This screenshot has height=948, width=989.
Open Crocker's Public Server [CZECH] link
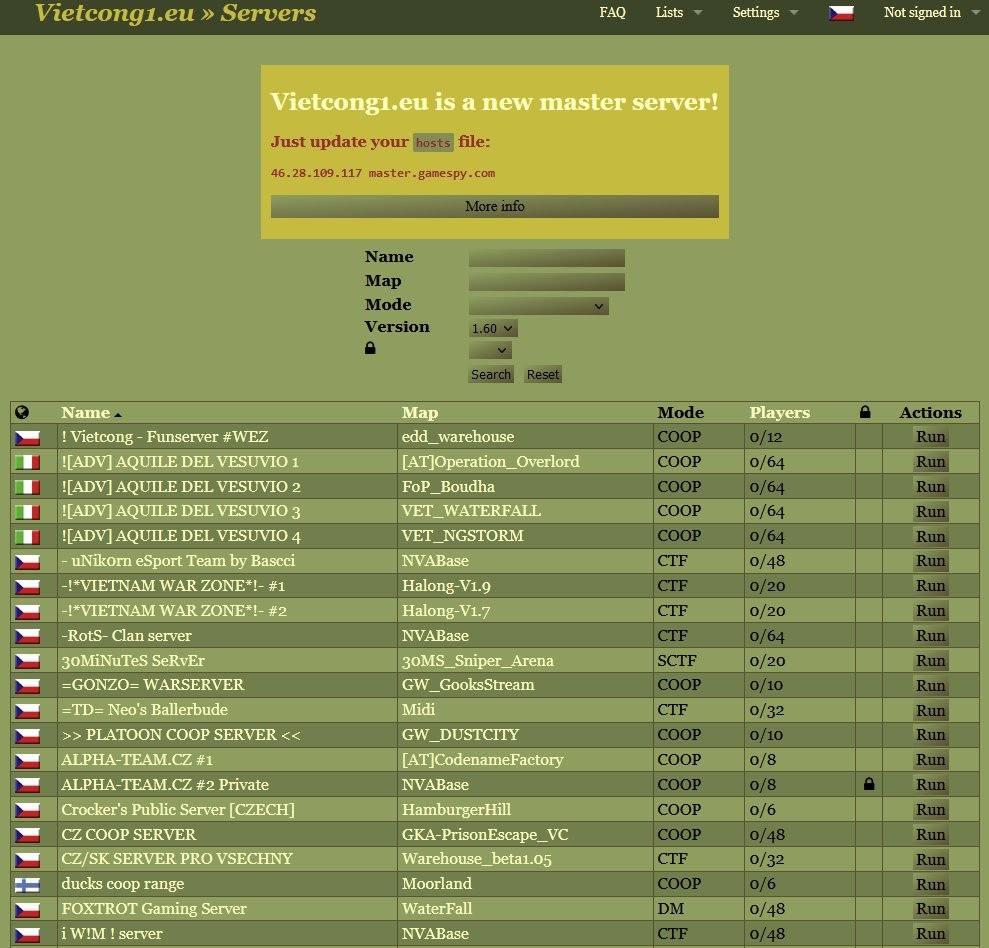178,809
